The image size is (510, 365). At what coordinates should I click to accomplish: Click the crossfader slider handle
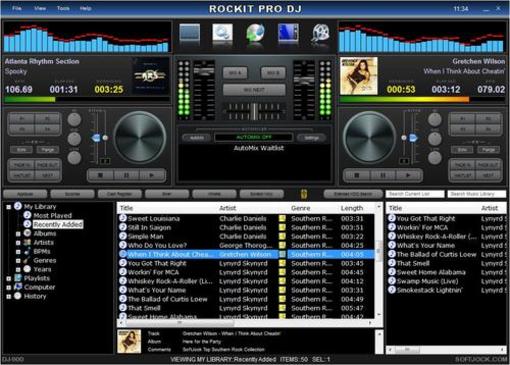[x=254, y=111]
